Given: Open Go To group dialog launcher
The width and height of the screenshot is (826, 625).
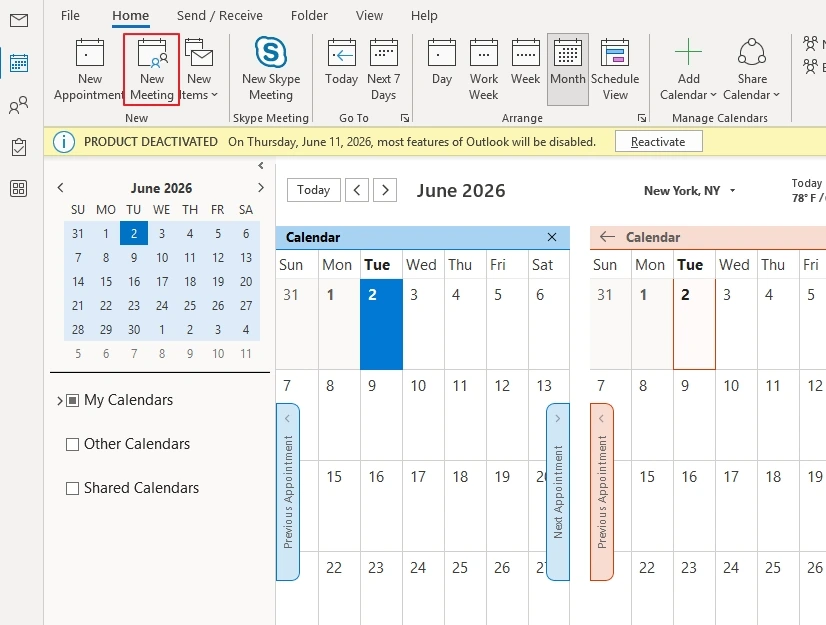Looking at the screenshot, I should pos(405,118).
